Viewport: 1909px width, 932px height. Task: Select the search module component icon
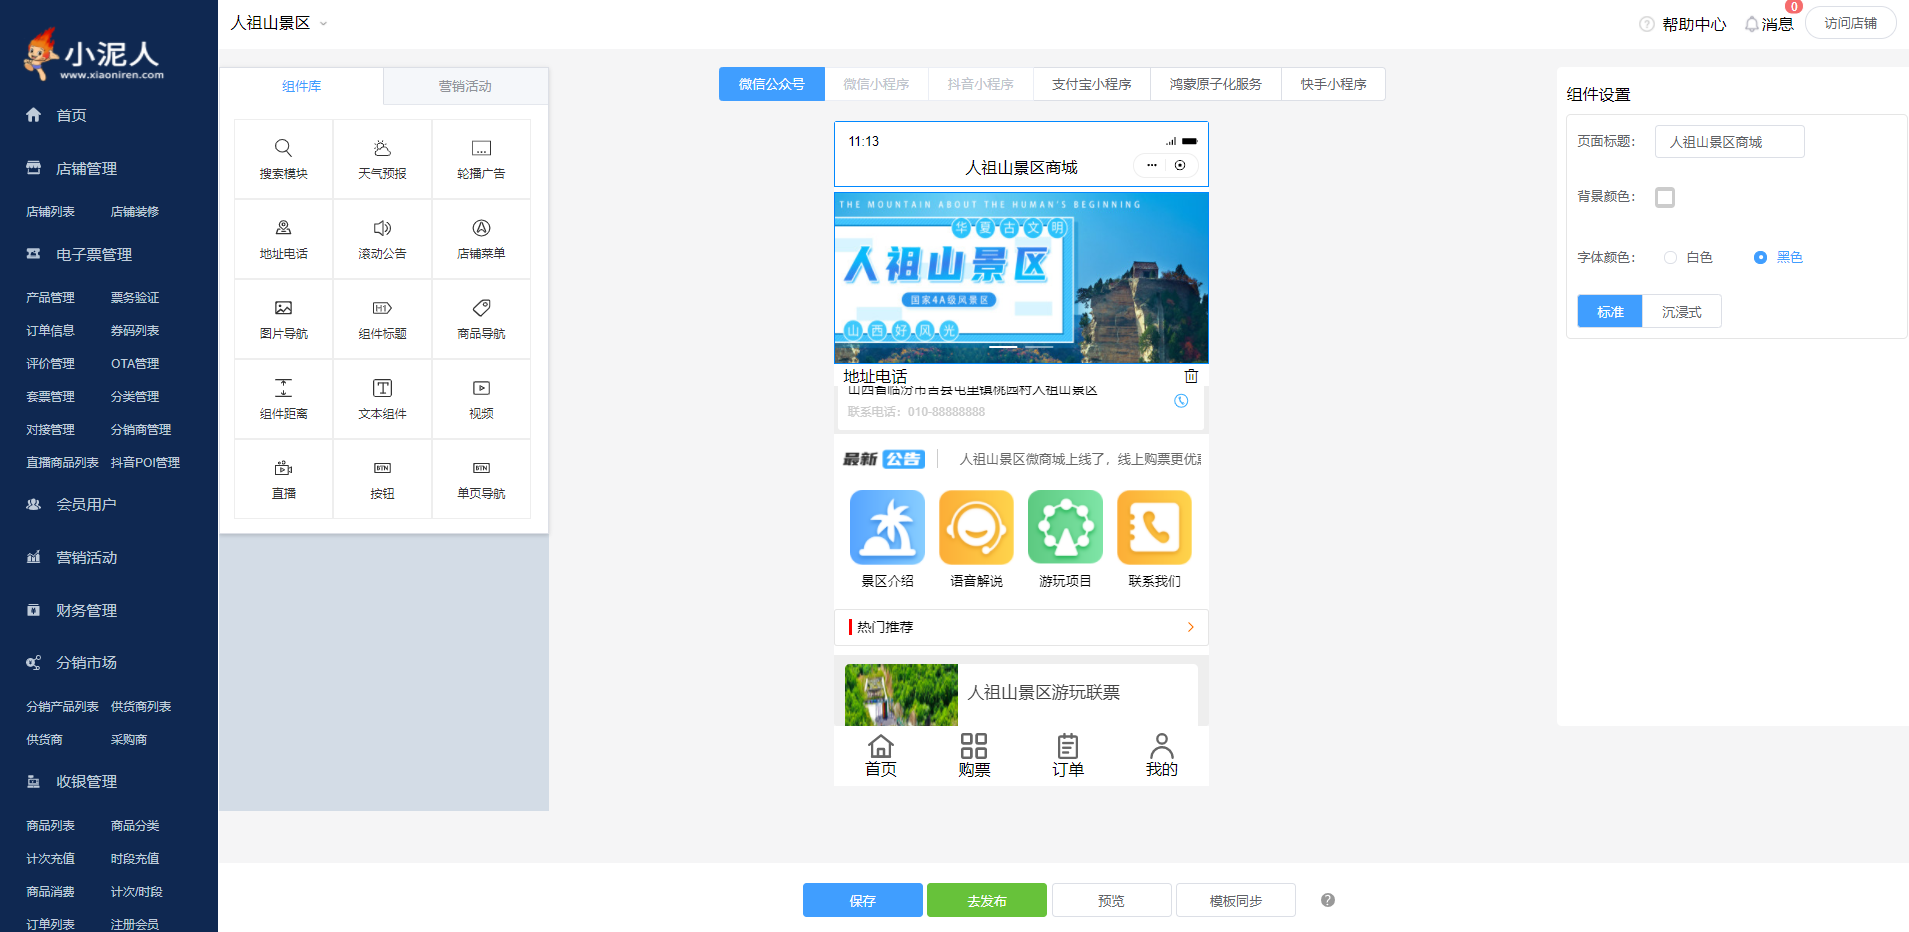283,149
